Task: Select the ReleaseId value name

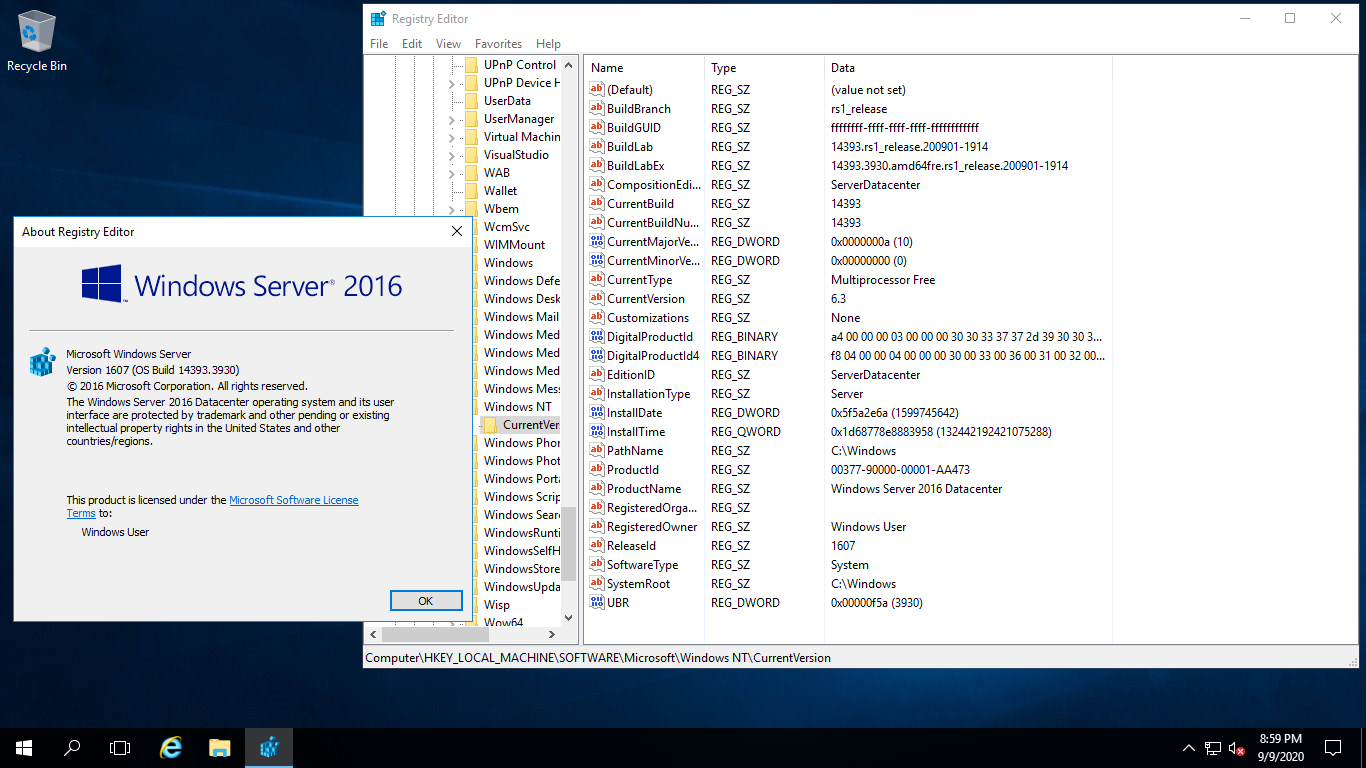Action: [631, 546]
